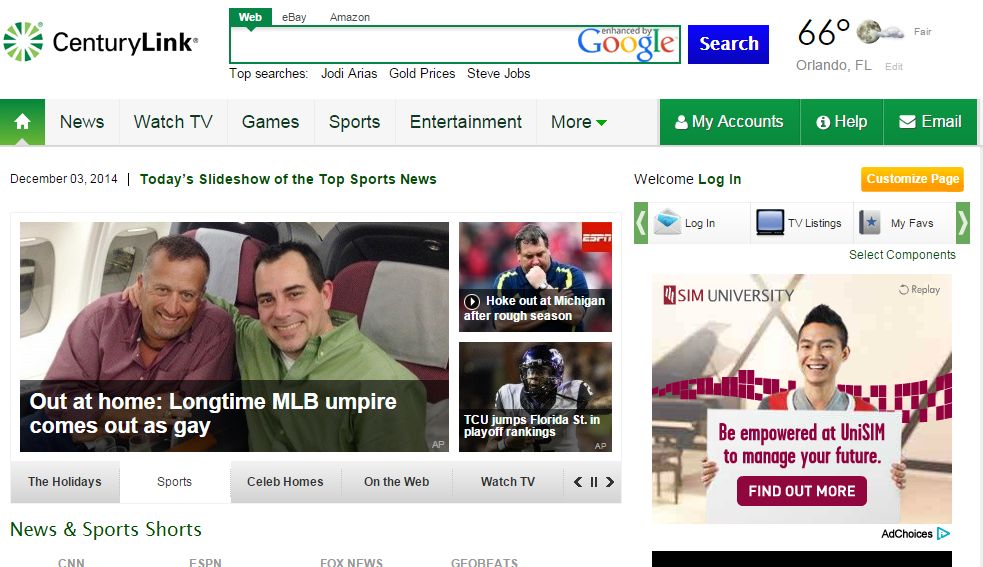Open the Hoke out at Michigan story

pyautogui.click(x=535, y=277)
